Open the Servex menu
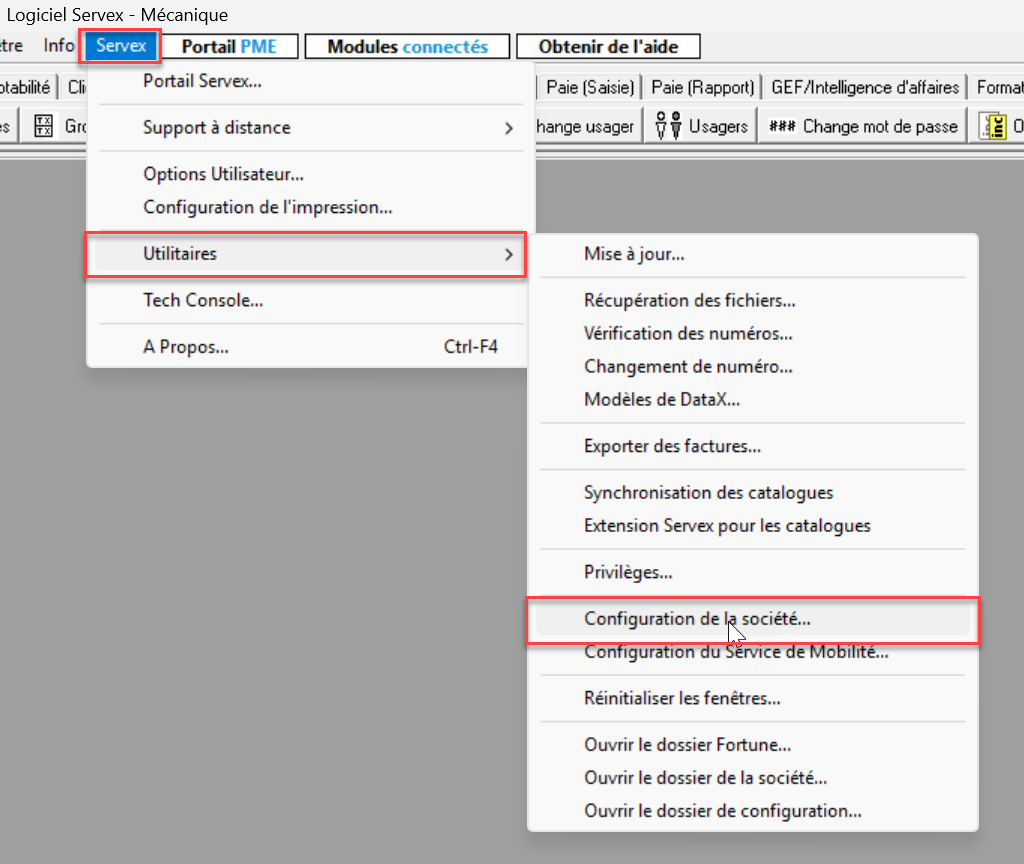Viewport: 1024px width, 864px height. point(120,46)
